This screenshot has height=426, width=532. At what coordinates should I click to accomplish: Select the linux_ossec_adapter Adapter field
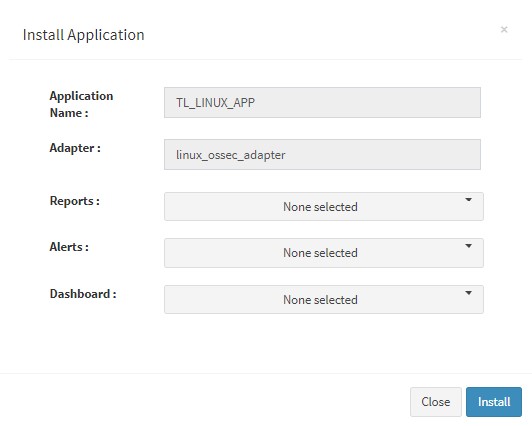point(322,154)
